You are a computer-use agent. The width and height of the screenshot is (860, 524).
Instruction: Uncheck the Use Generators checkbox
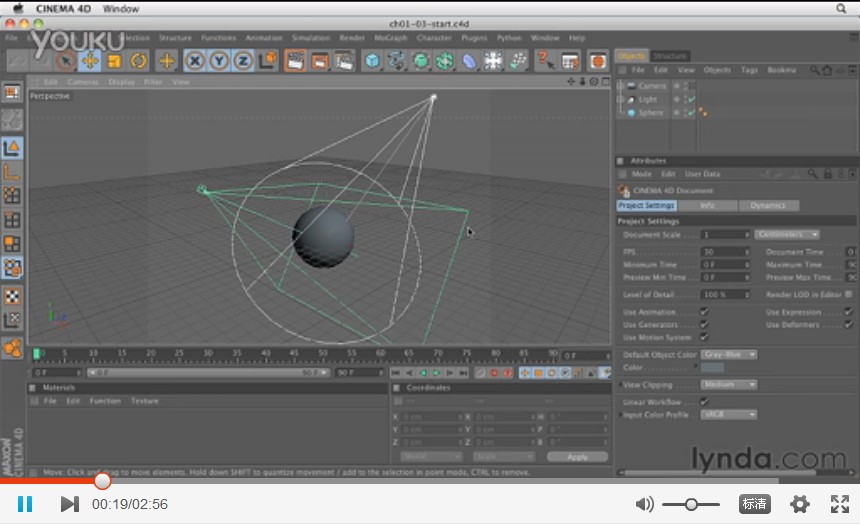[x=704, y=324]
